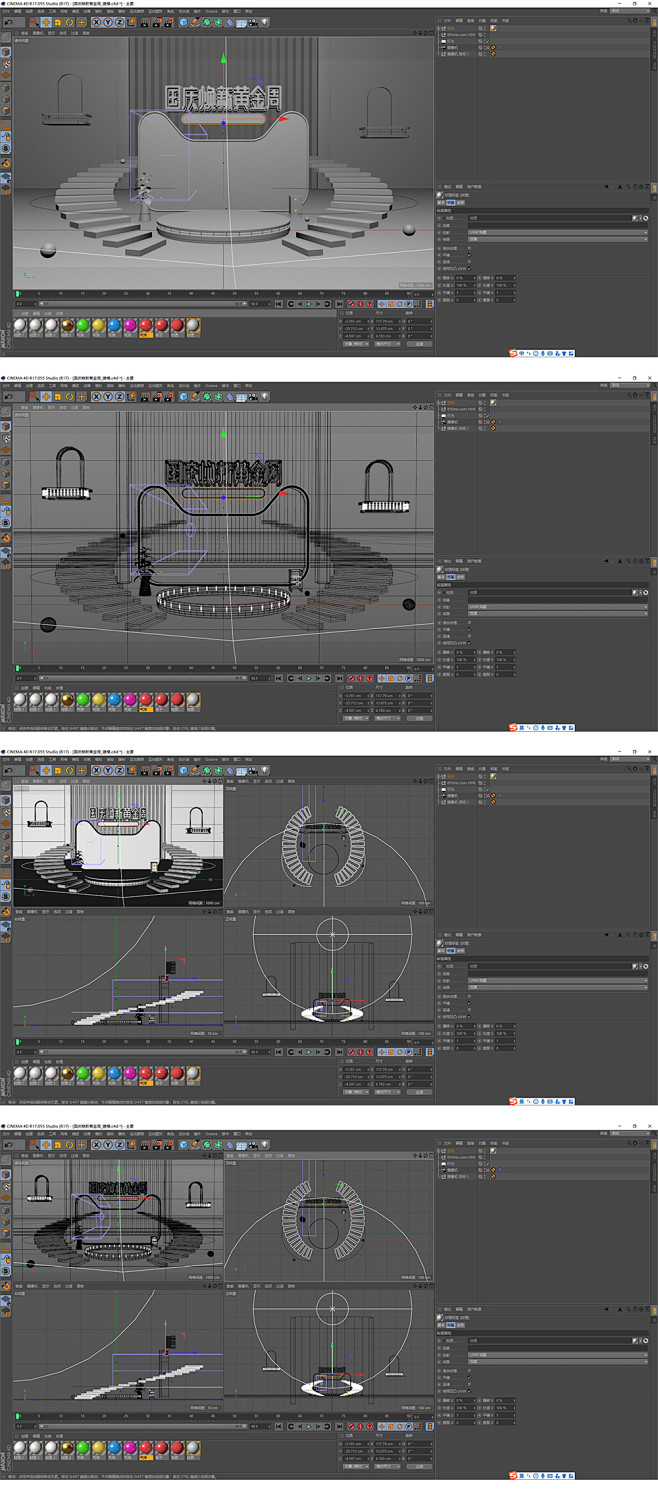The width and height of the screenshot is (658, 1493).
Task: Open Octane menu in shaded single-view window
Action: [x=211, y=12]
